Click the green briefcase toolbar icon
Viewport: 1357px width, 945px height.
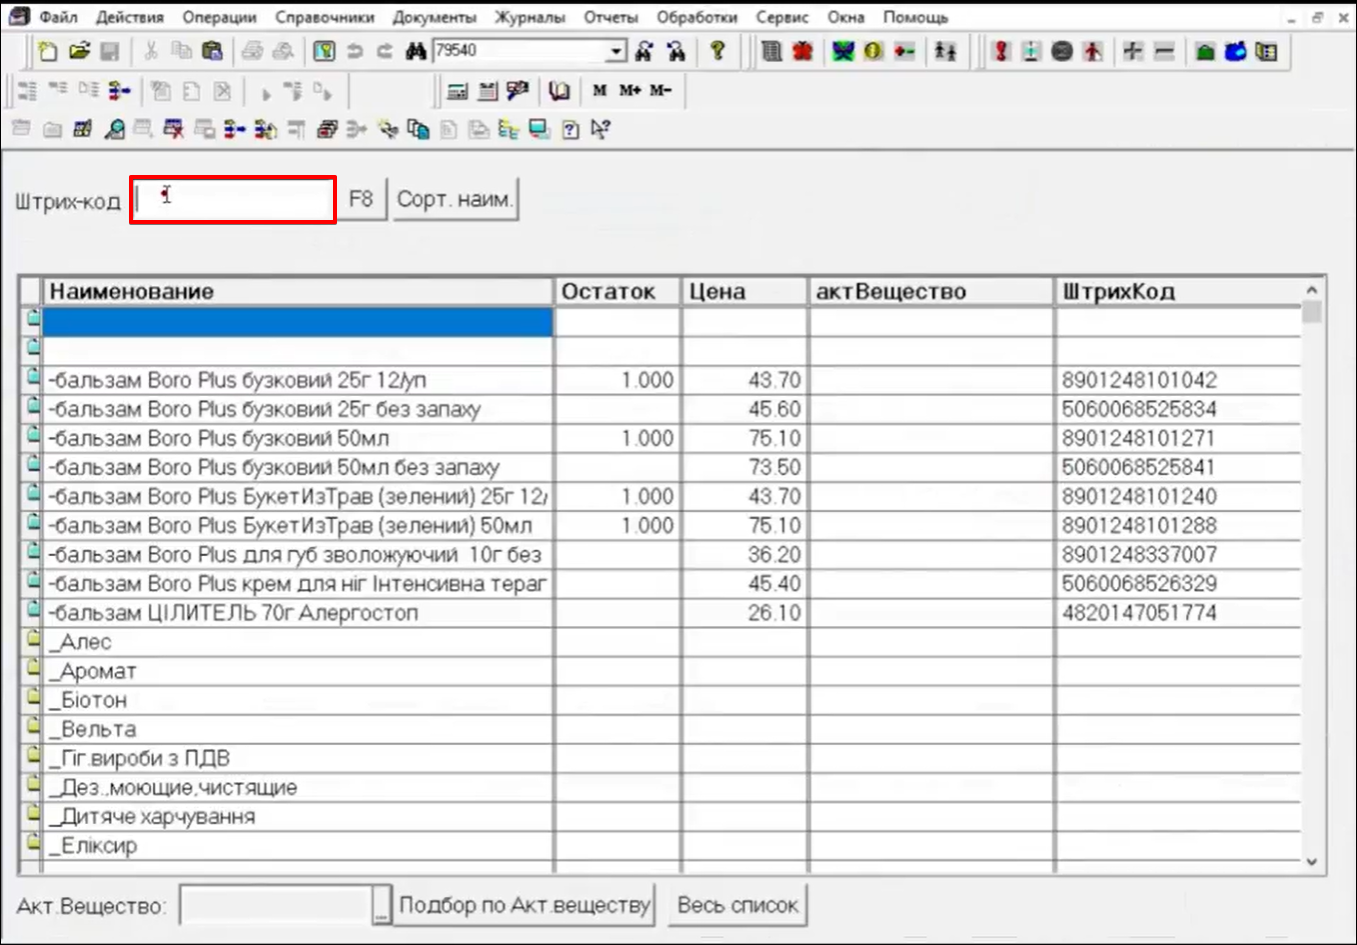[1205, 51]
